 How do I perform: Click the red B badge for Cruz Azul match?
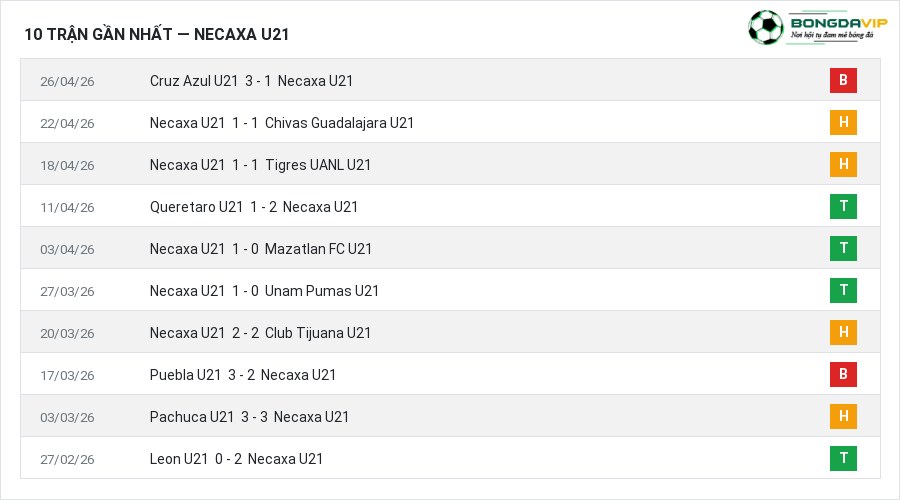click(x=843, y=80)
